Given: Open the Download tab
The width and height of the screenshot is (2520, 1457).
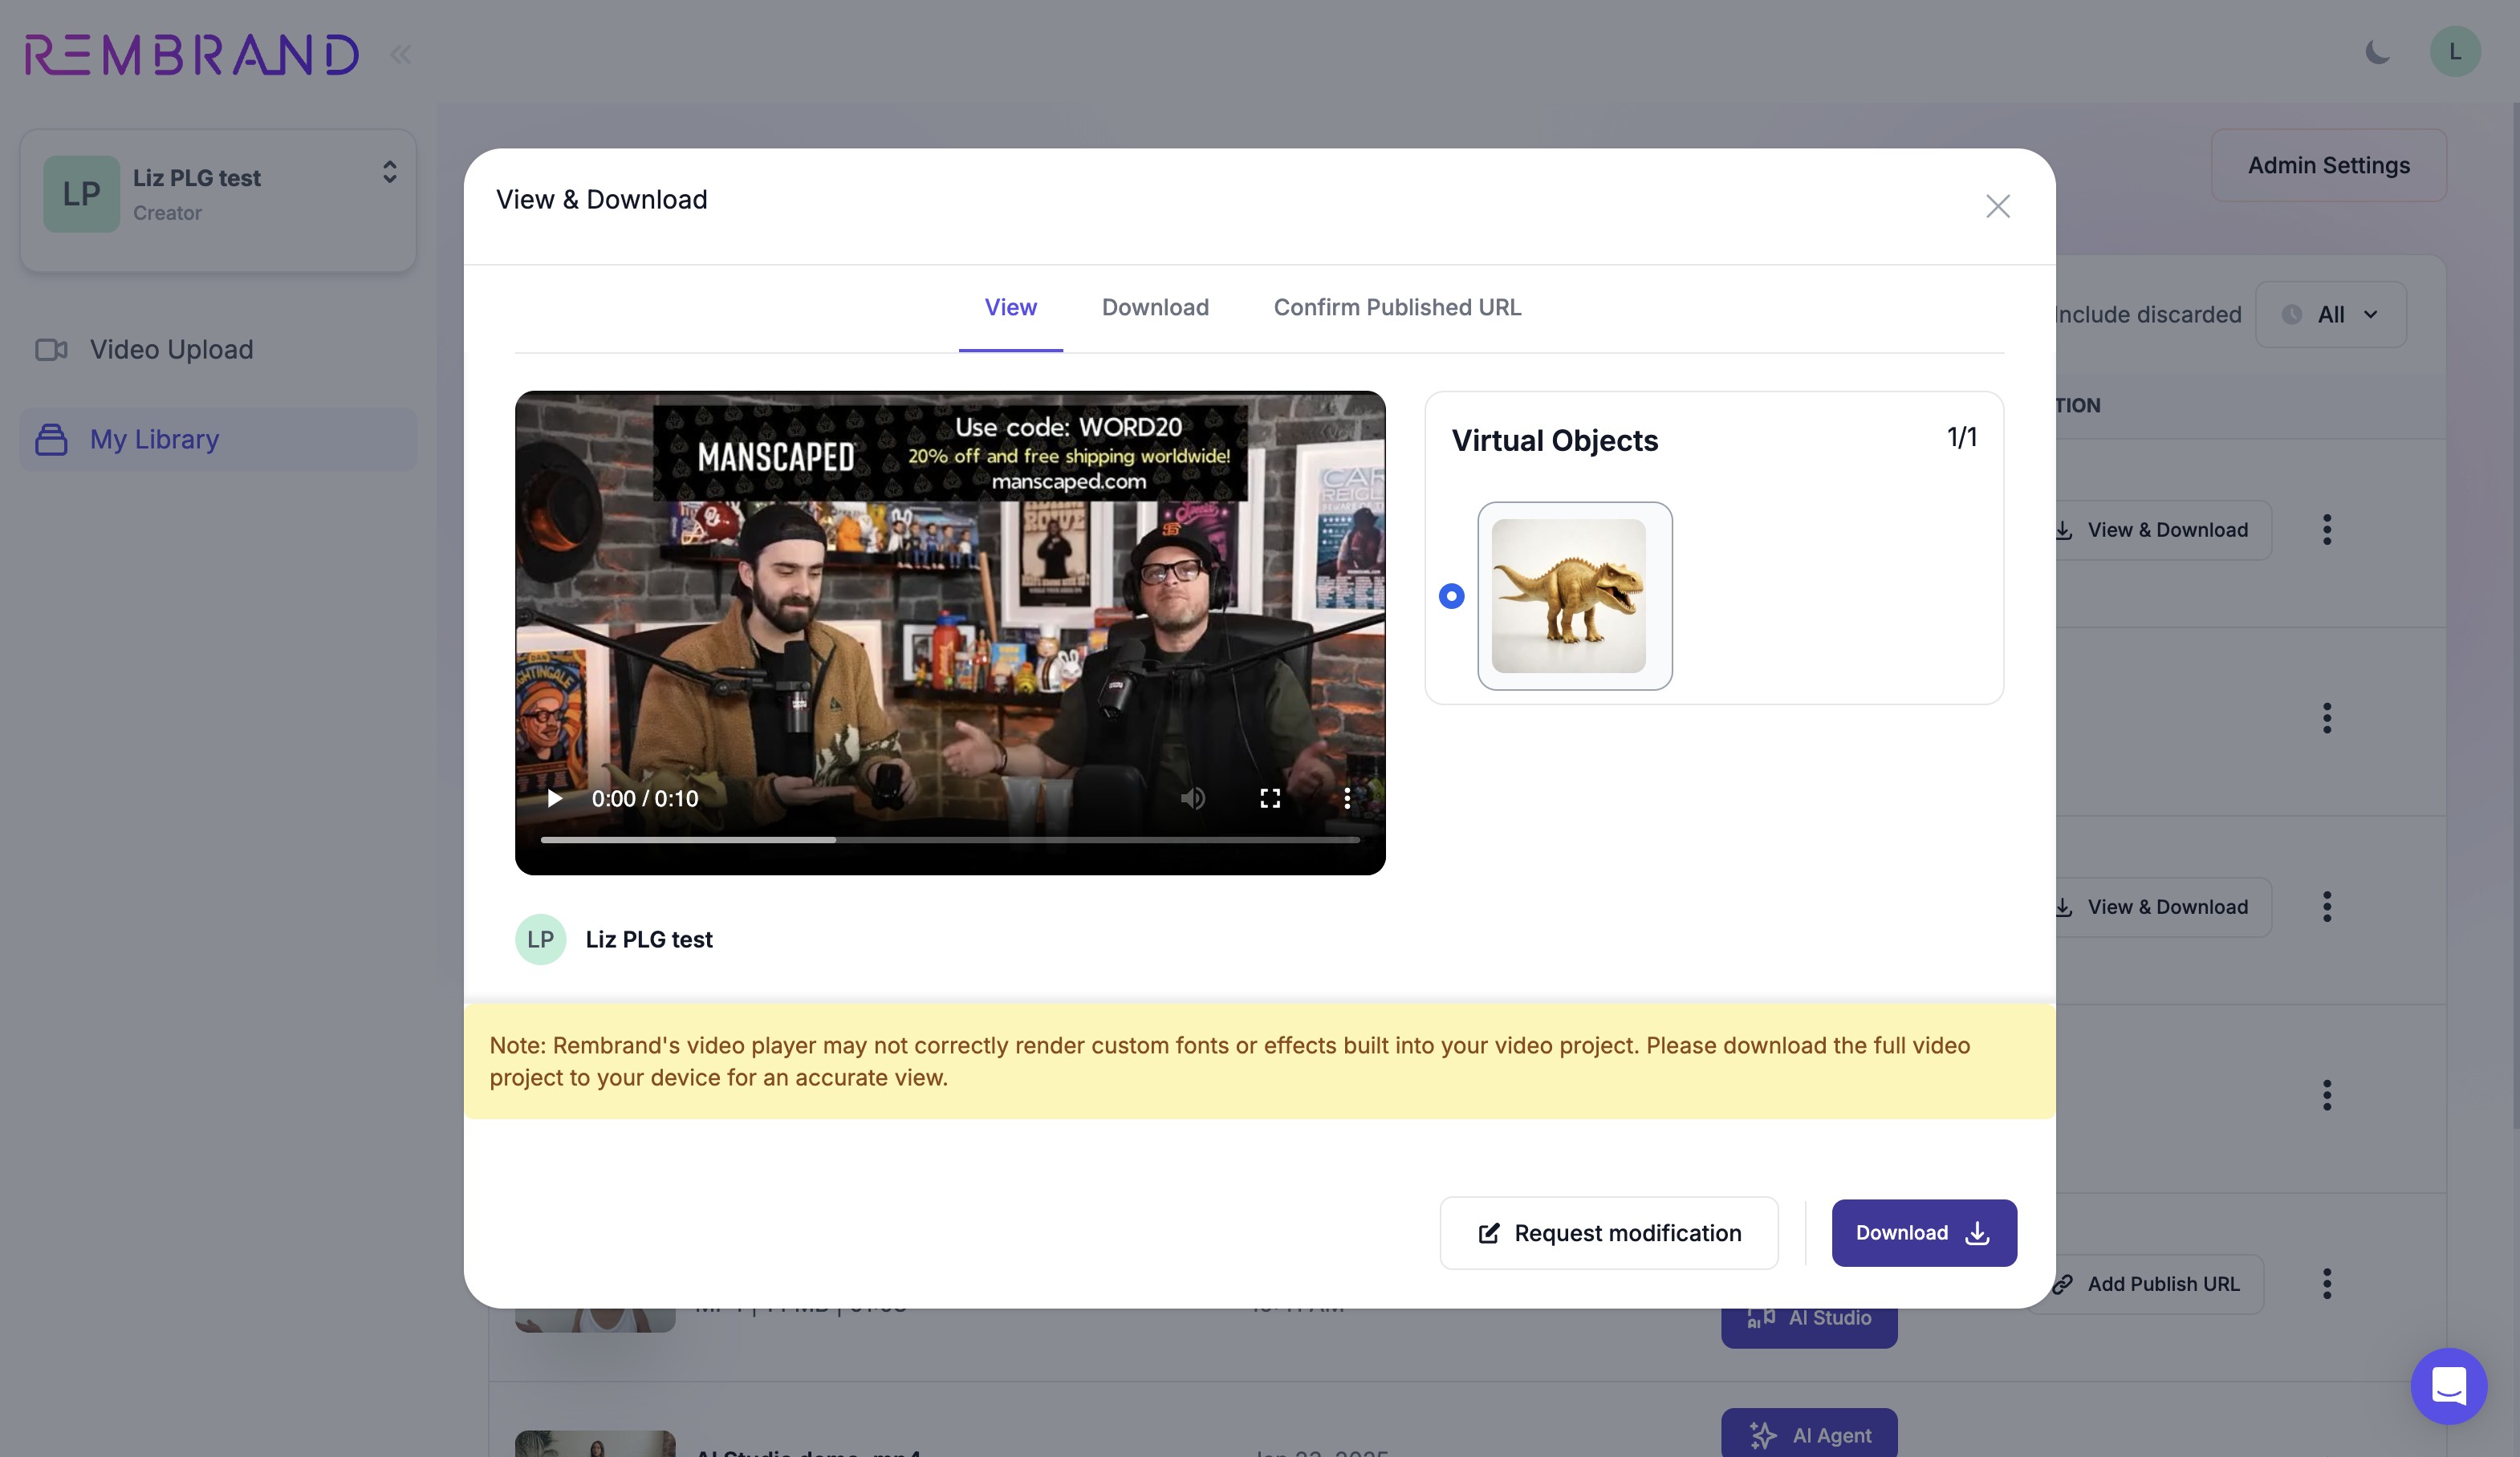Looking at the screenshot, I should pyautogui.click(x=1155, y=308).
